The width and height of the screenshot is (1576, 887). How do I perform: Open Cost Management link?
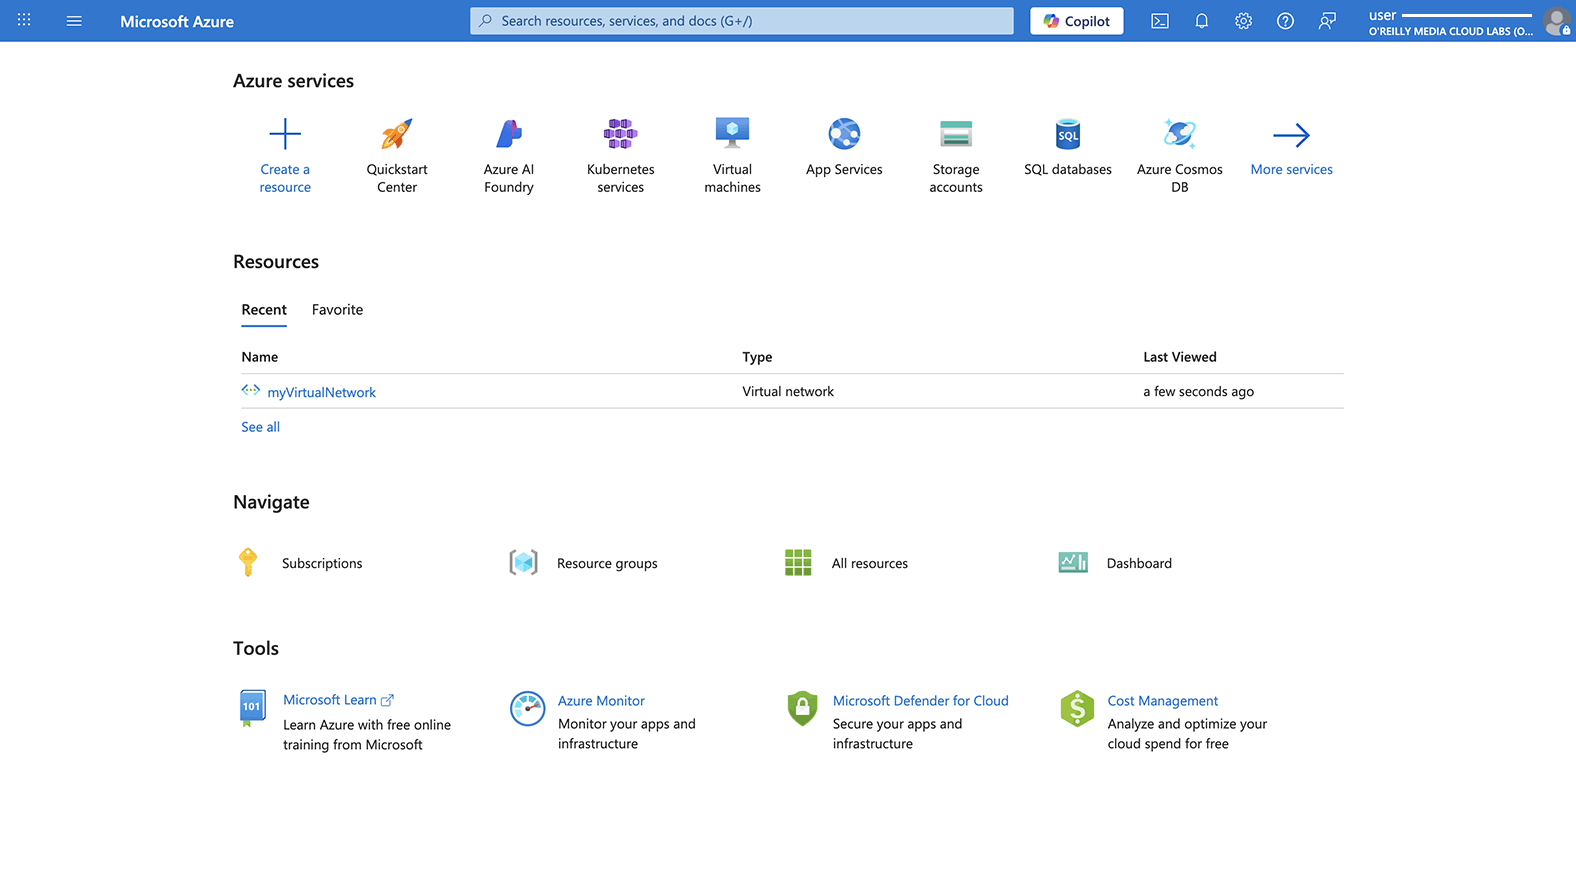coord(1162,701)
